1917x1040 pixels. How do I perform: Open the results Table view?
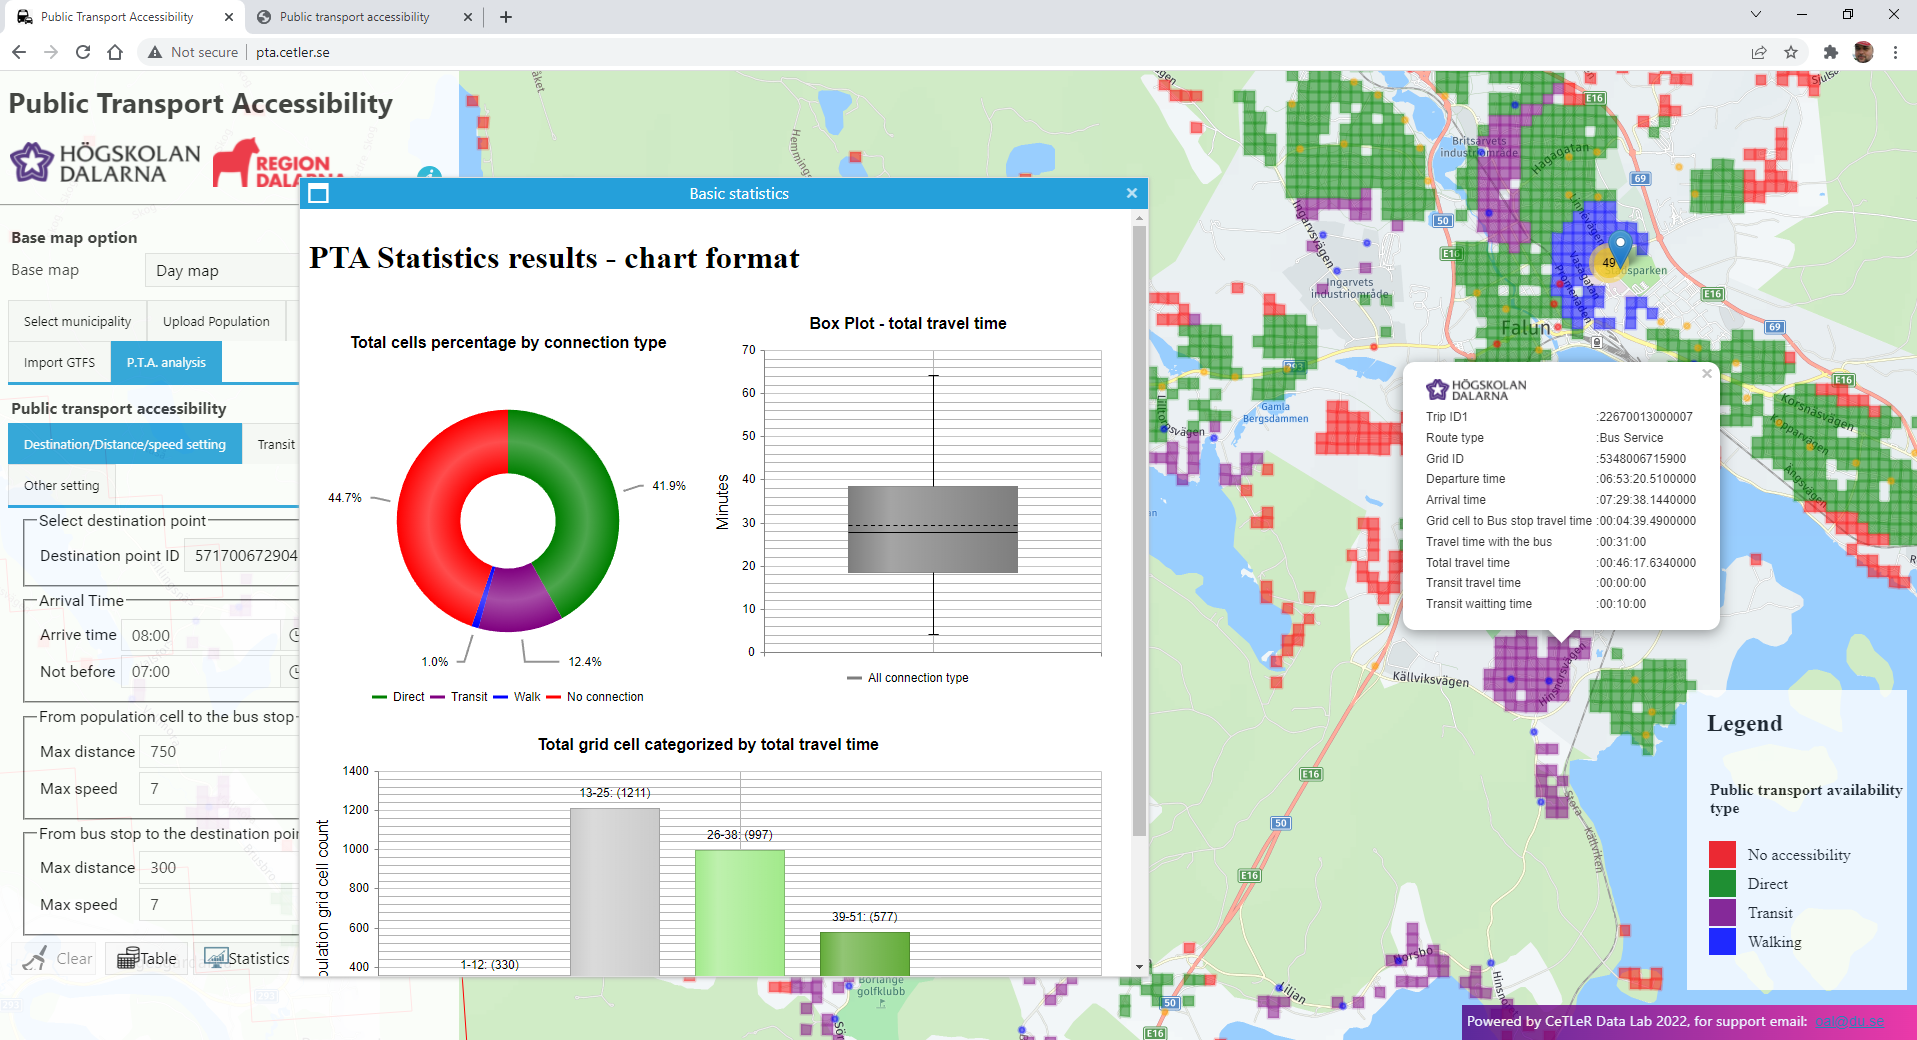pos(147,958)
